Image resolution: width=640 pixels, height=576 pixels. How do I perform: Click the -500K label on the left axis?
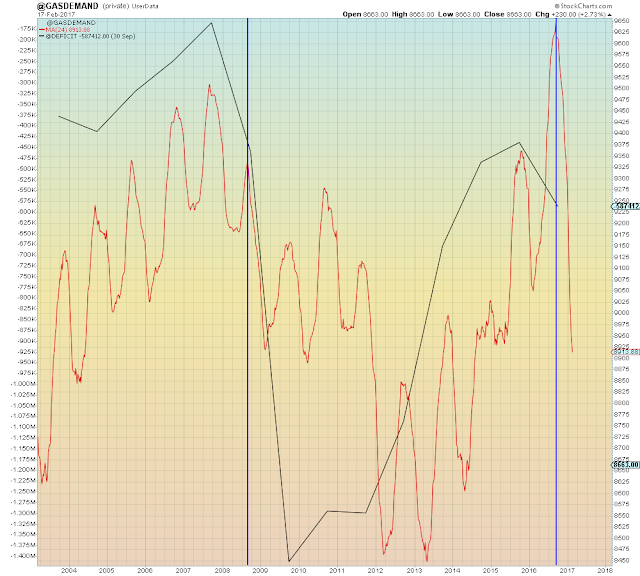coord(27,169)
